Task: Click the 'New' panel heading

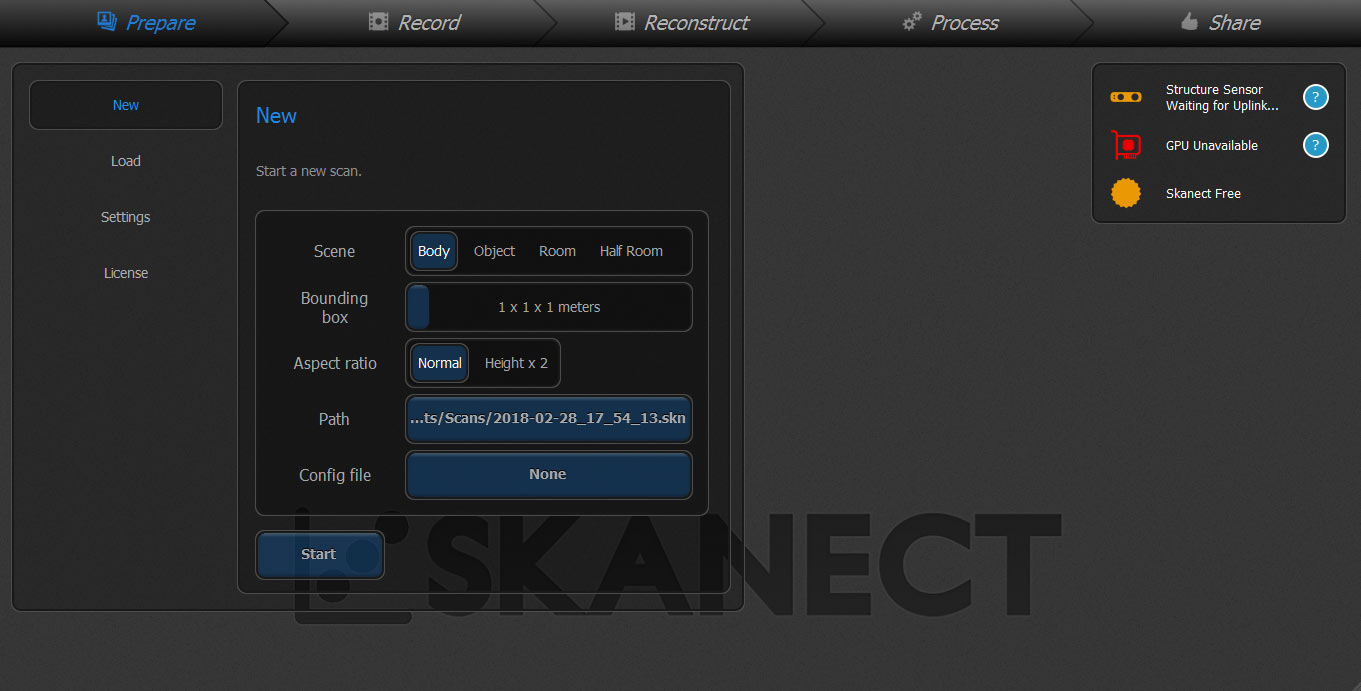Action: pyautogui.click(x=276, y=116)
